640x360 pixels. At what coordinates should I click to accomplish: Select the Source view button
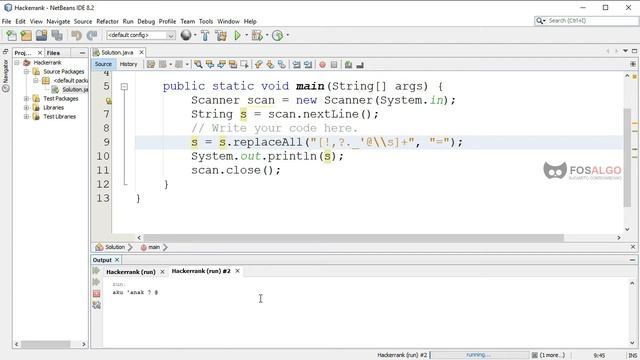point(103,64)
